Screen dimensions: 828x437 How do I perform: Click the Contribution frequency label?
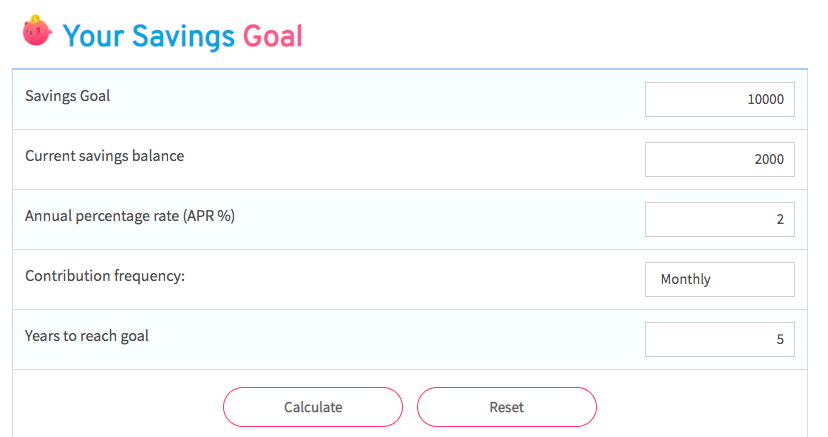[x=105, y=276]
